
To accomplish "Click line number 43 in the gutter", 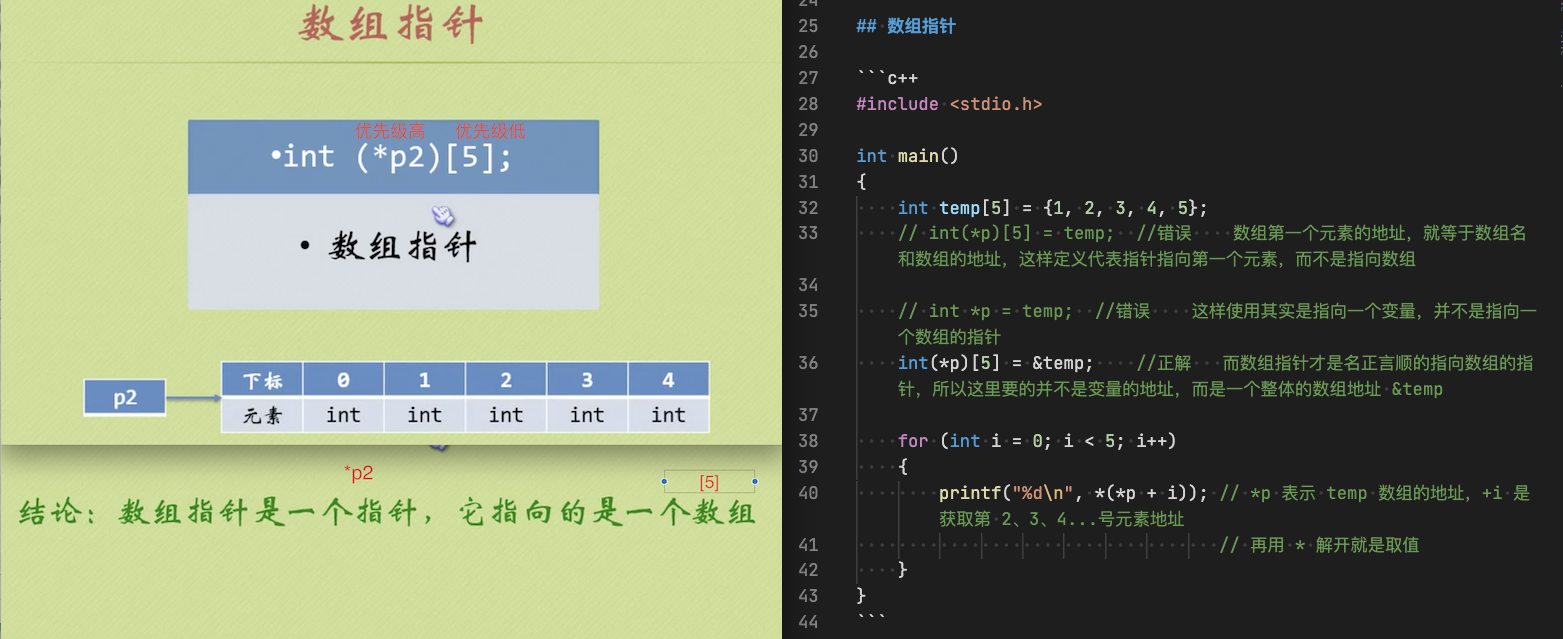I will click(x=808, y=596).
